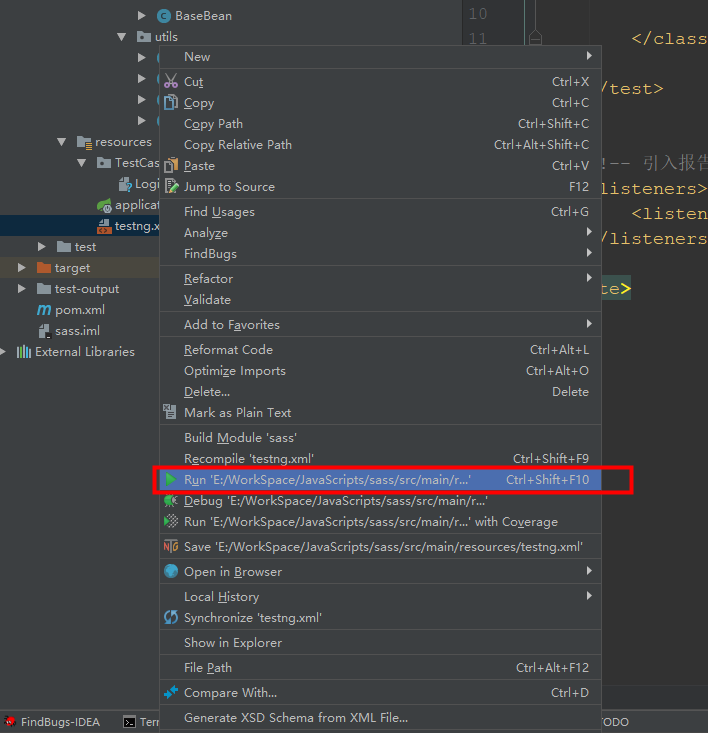Screen dimensions: 708x733
Task: Expand the target folder
Action: click(x=21, y=267)
